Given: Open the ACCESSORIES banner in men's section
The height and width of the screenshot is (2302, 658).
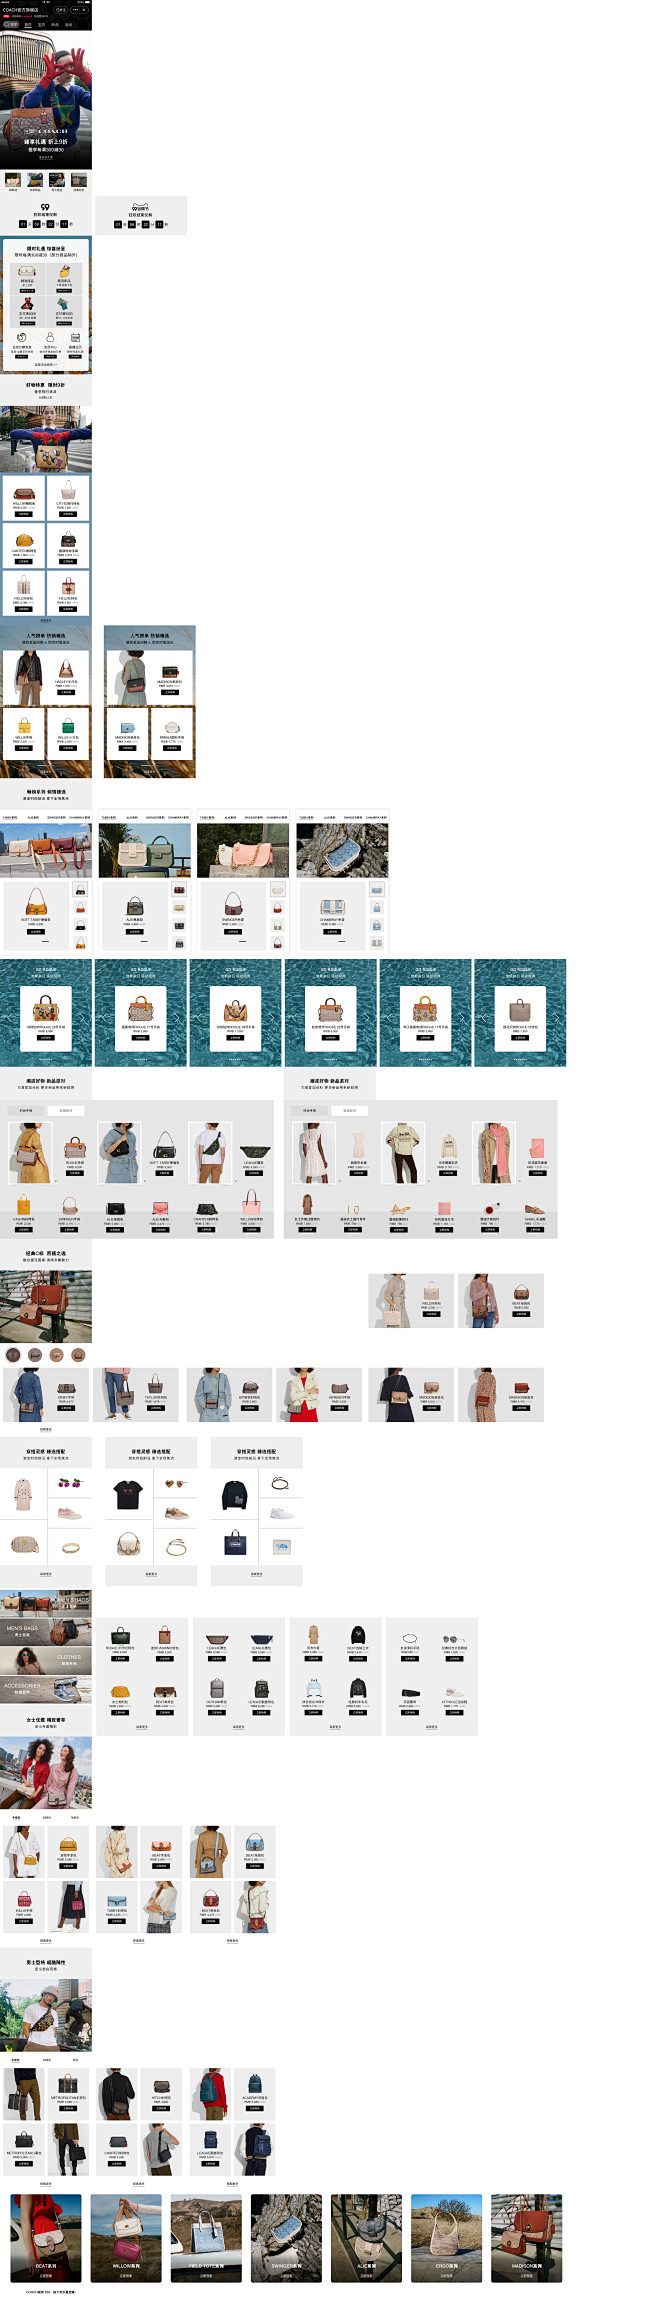Looking at the screenshot, I should [x=46, y=1688].
